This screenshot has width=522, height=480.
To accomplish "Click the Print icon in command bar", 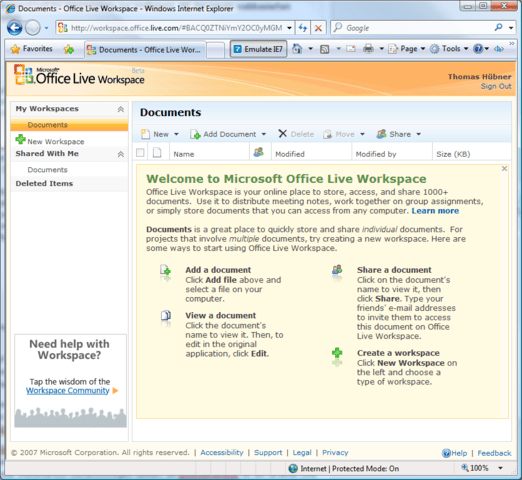I will tap(368, 49).
